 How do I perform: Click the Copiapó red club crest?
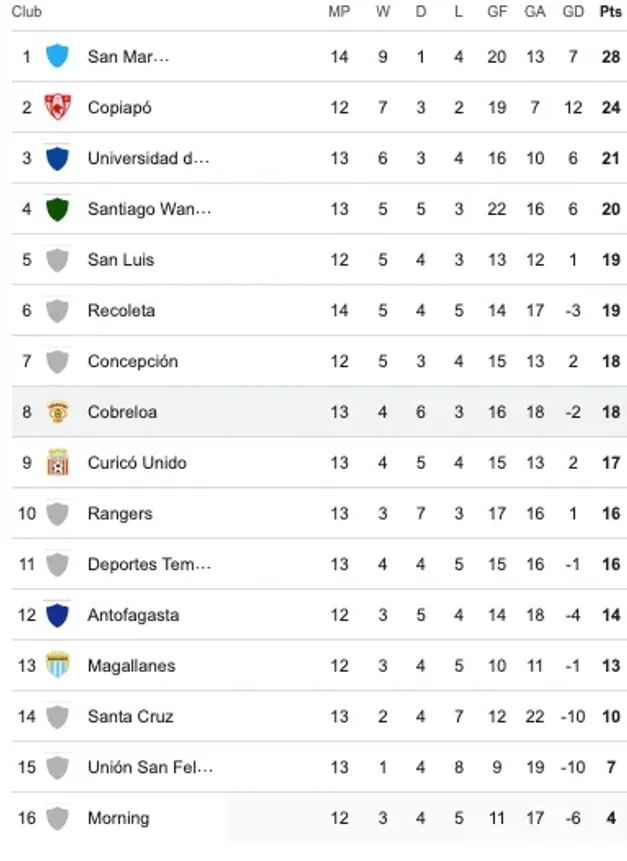58,107
